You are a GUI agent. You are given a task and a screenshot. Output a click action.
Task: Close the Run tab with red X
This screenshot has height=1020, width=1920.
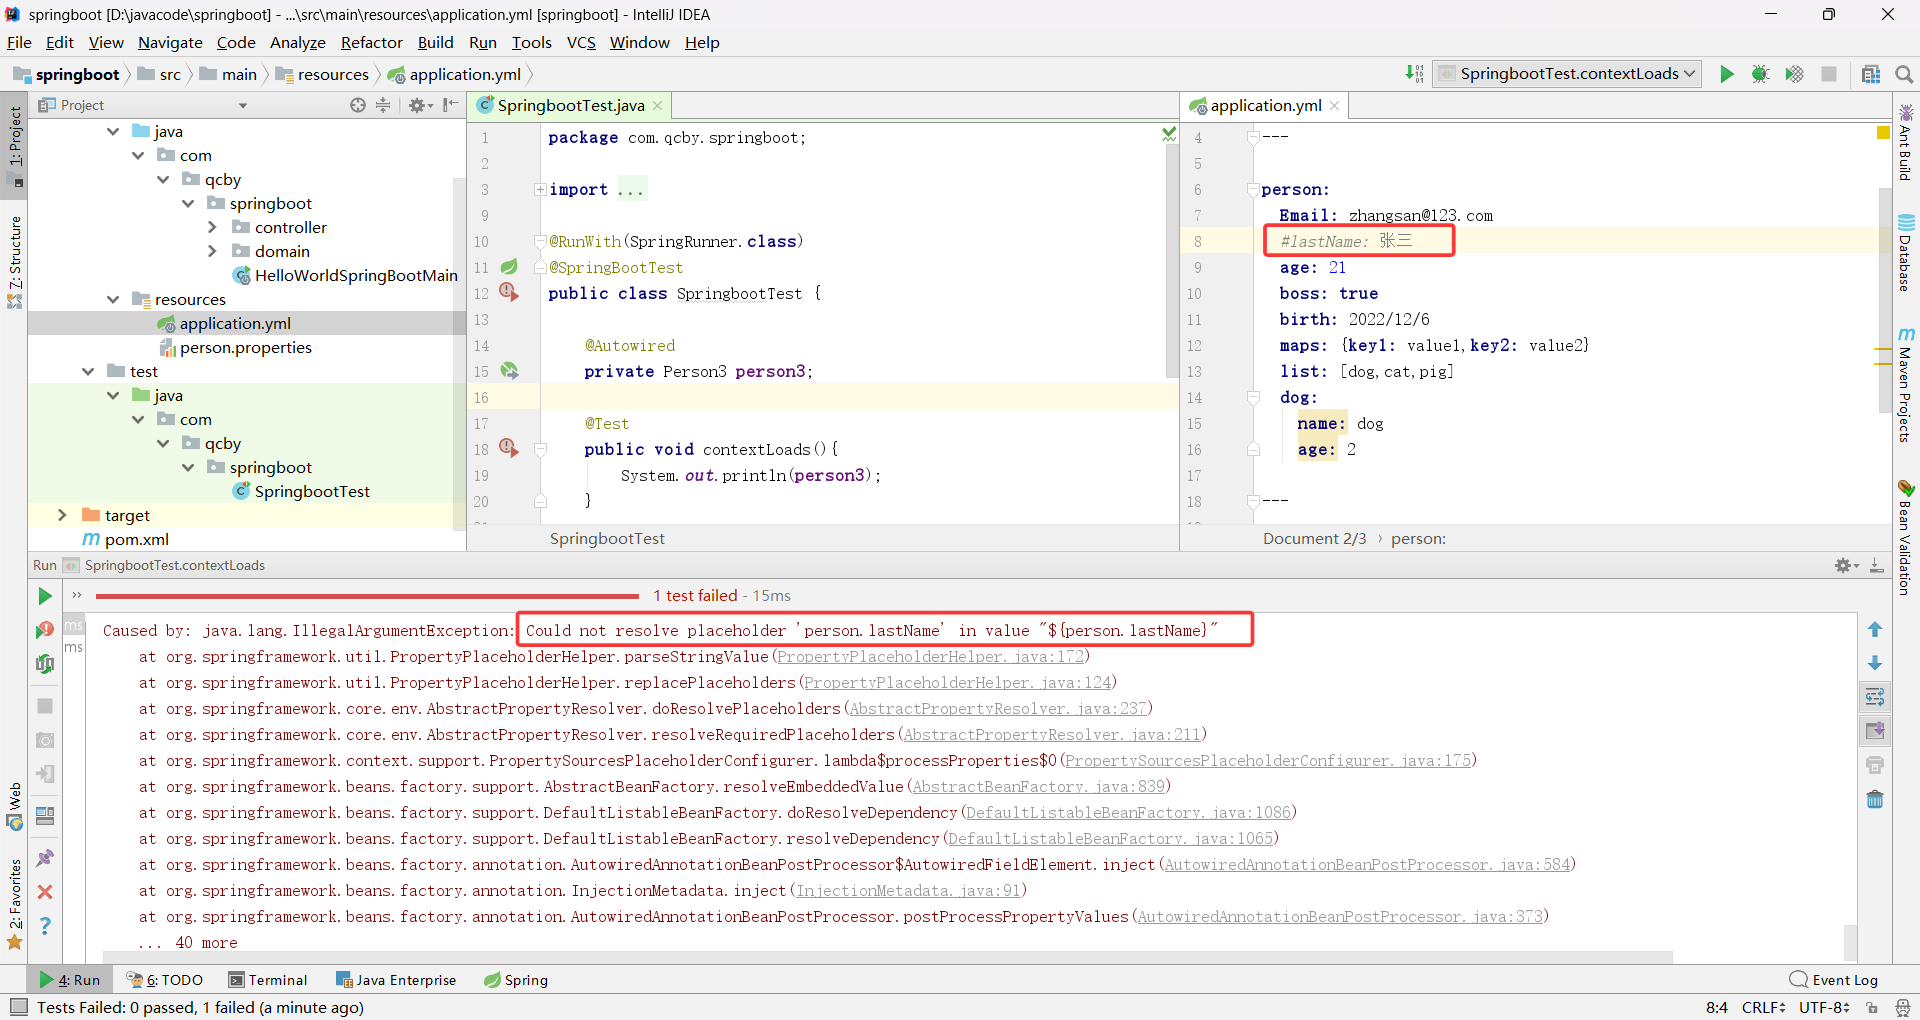click(45, 892)
